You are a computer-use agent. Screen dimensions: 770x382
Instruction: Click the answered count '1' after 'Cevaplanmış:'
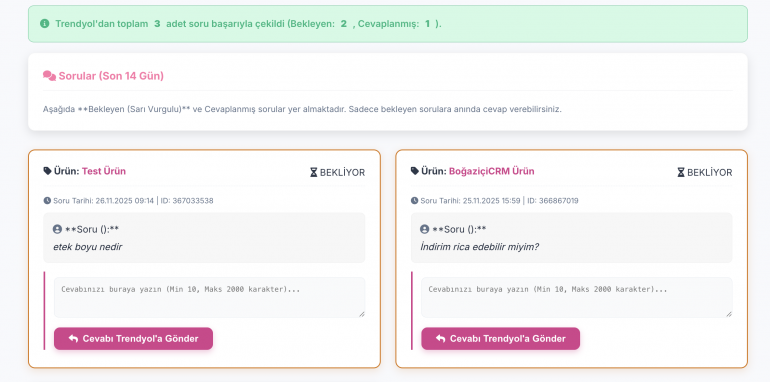tap(427, 24)
